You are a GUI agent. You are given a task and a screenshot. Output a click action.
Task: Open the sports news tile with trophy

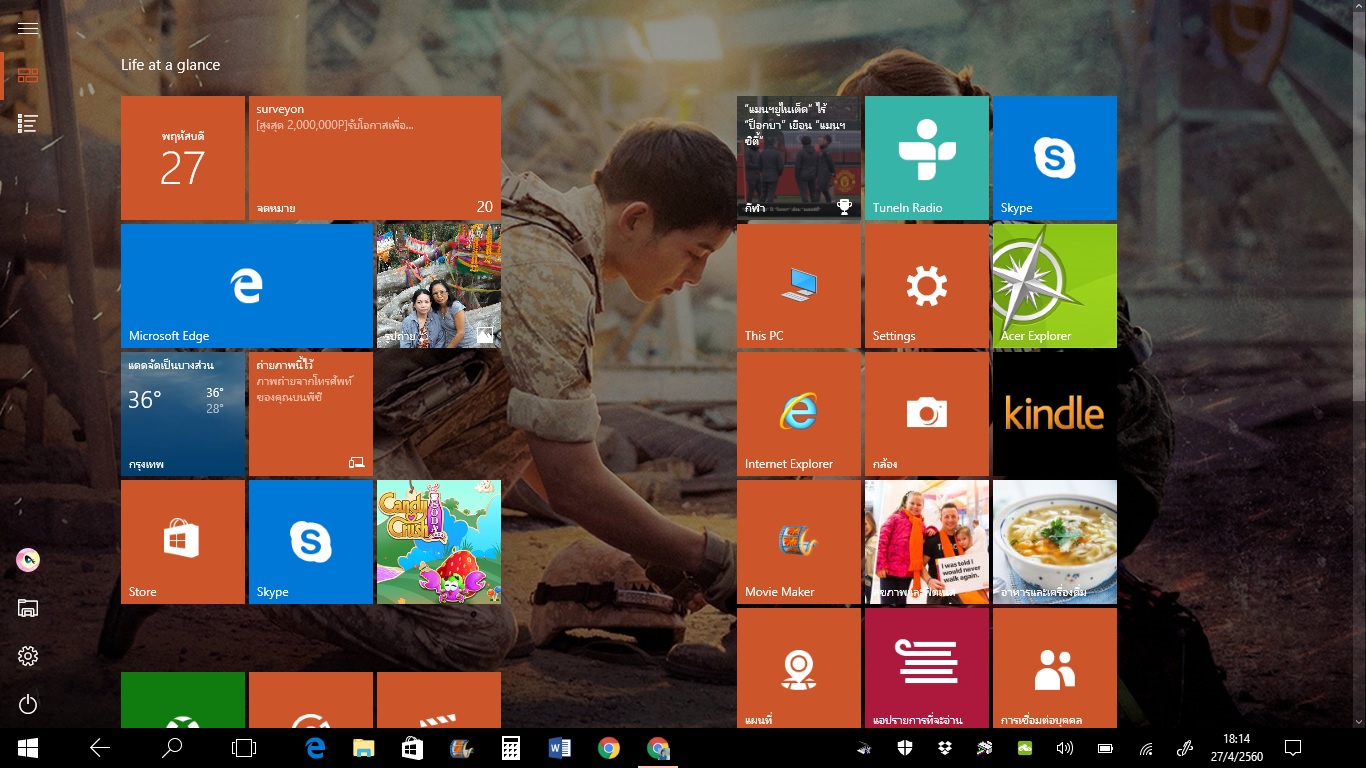(x=799, y=158)
